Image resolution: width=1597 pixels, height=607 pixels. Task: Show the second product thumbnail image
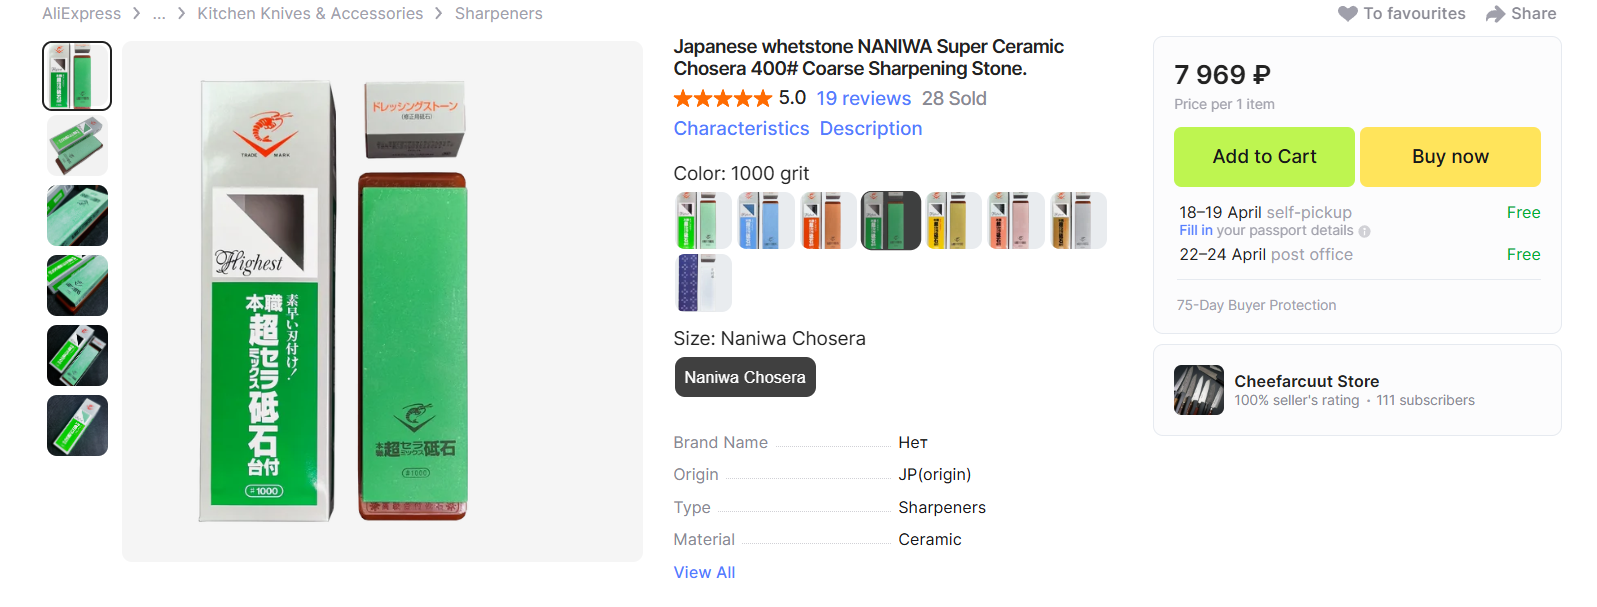pyautogui.click(x=77, y=146)
